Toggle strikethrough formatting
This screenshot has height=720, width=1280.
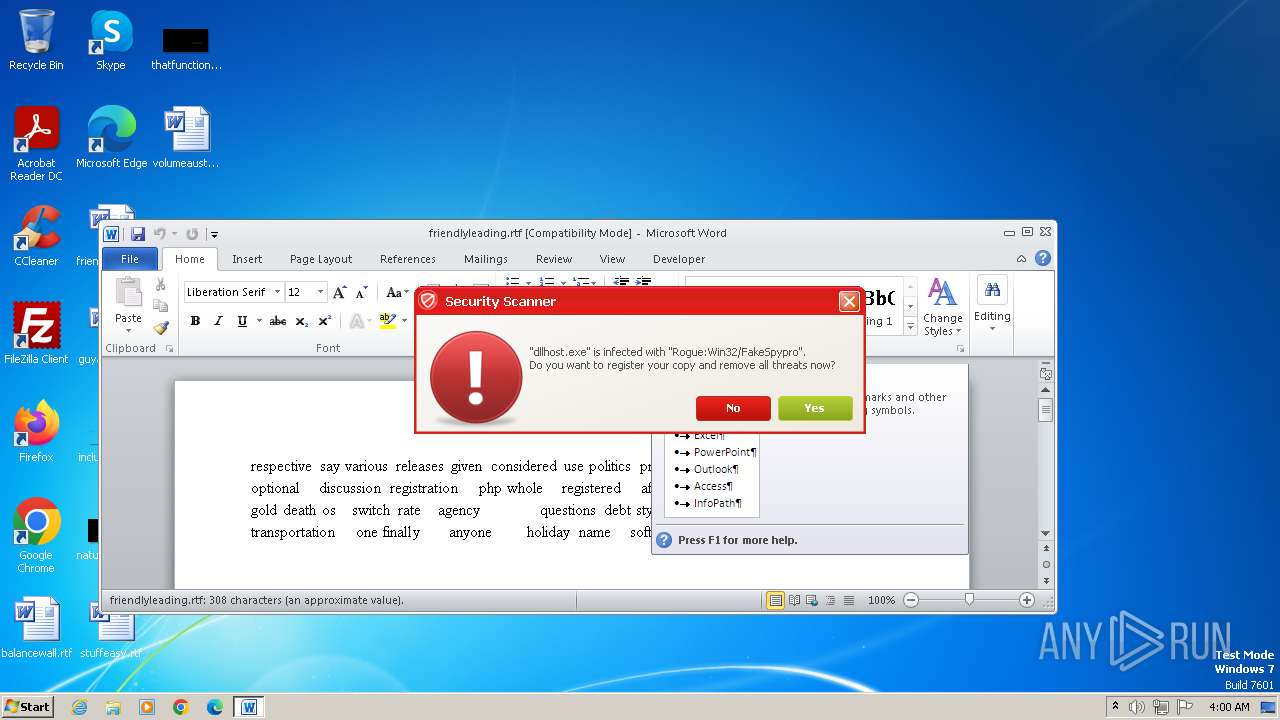point(278,321)
